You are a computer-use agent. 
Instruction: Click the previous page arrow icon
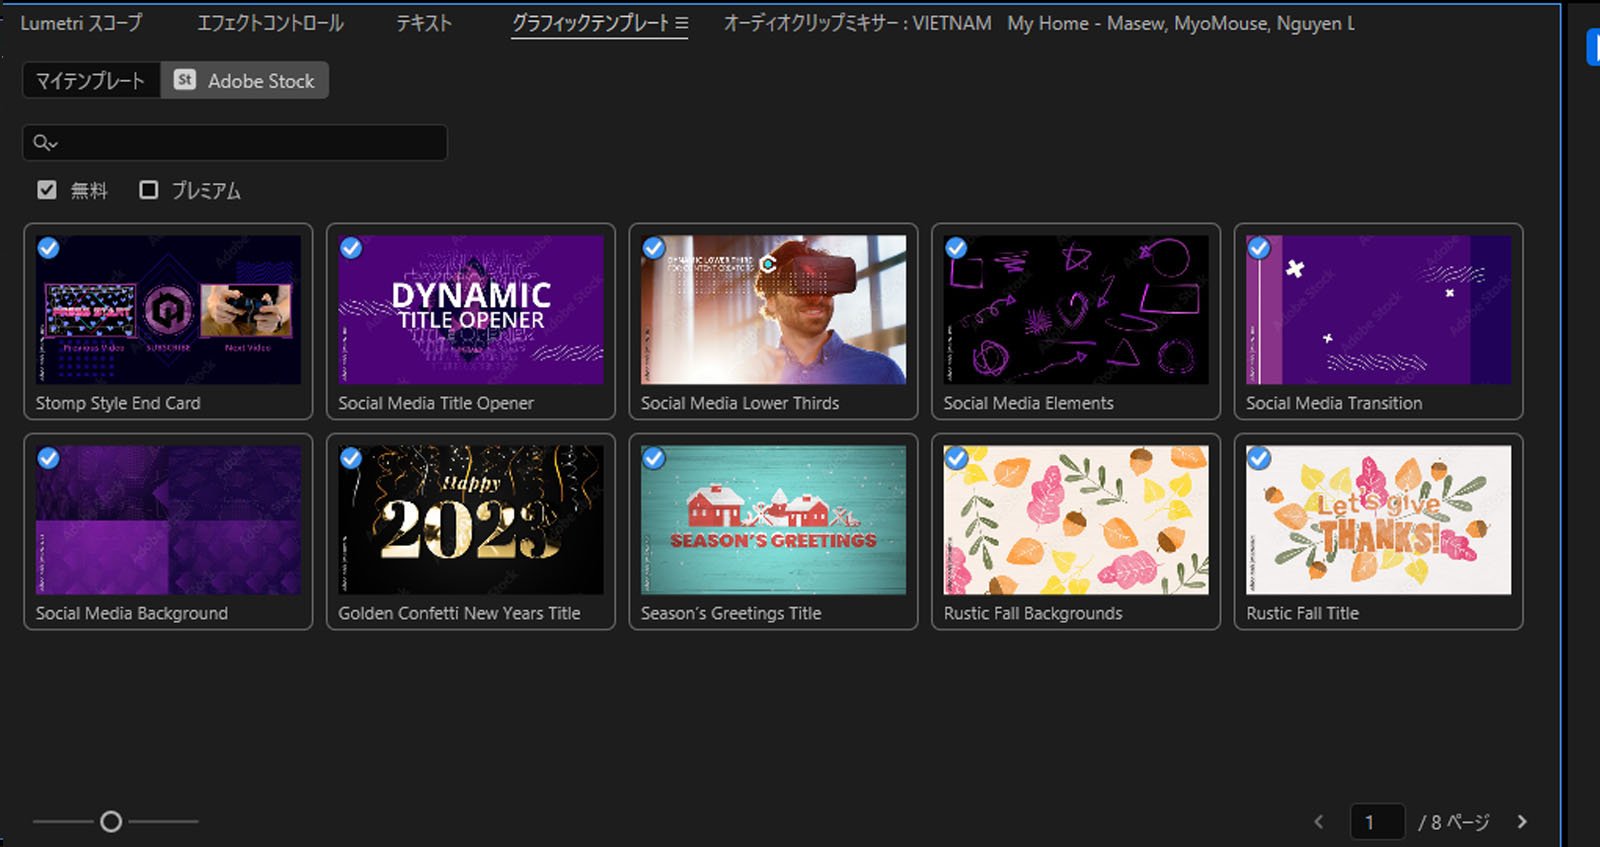pyautogui.click(x=1319, y=822)
